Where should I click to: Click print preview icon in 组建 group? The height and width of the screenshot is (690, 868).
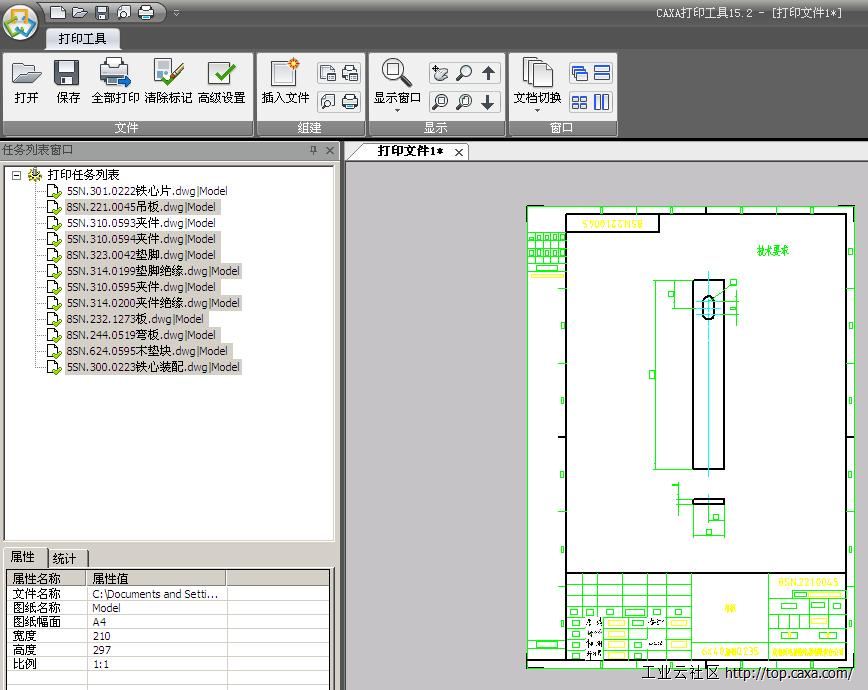pos(328,102)
